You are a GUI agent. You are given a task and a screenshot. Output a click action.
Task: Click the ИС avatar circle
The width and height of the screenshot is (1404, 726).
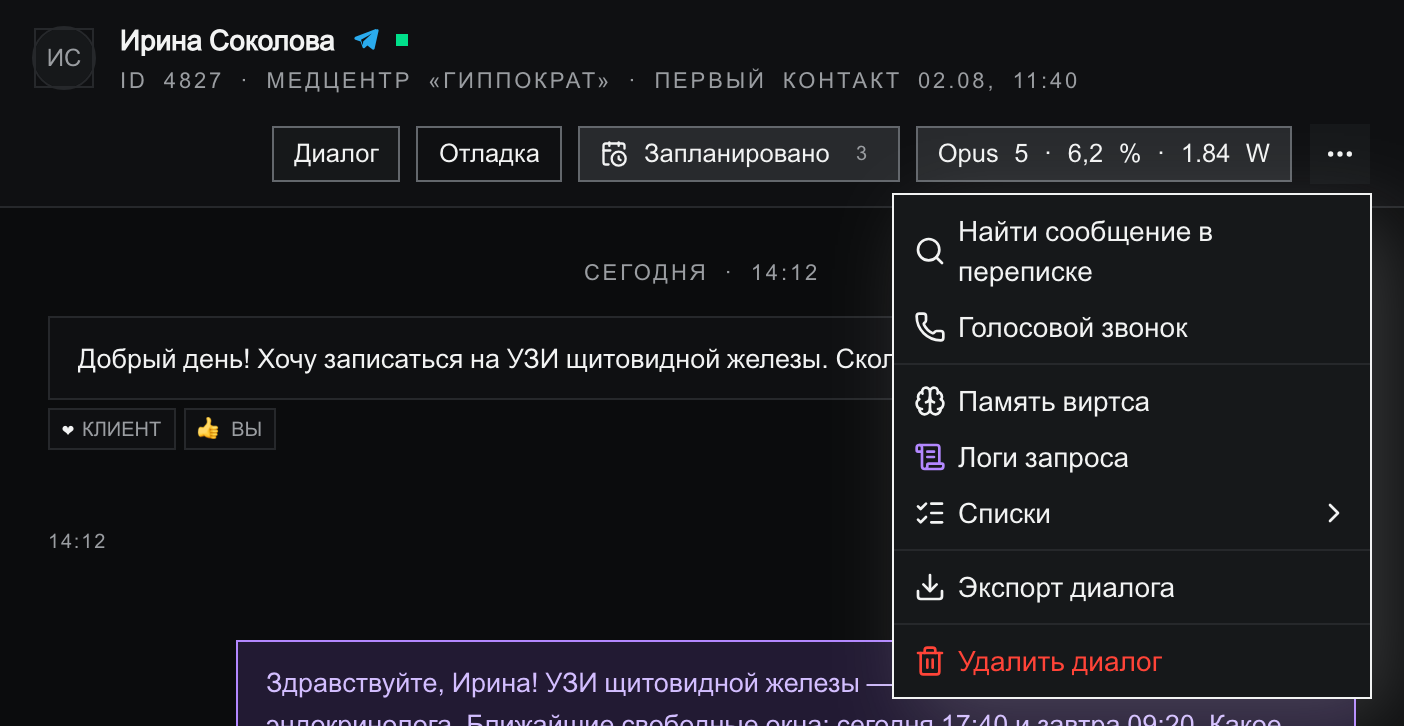[64, 59]
